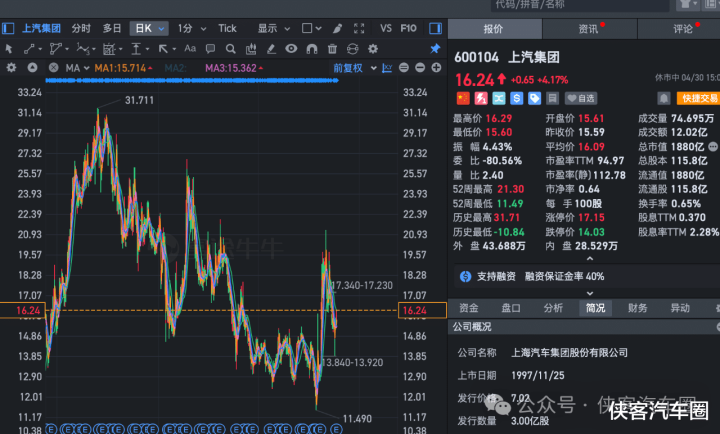Click the 代码/拼音/名称 search field

(x=580, y=5)
